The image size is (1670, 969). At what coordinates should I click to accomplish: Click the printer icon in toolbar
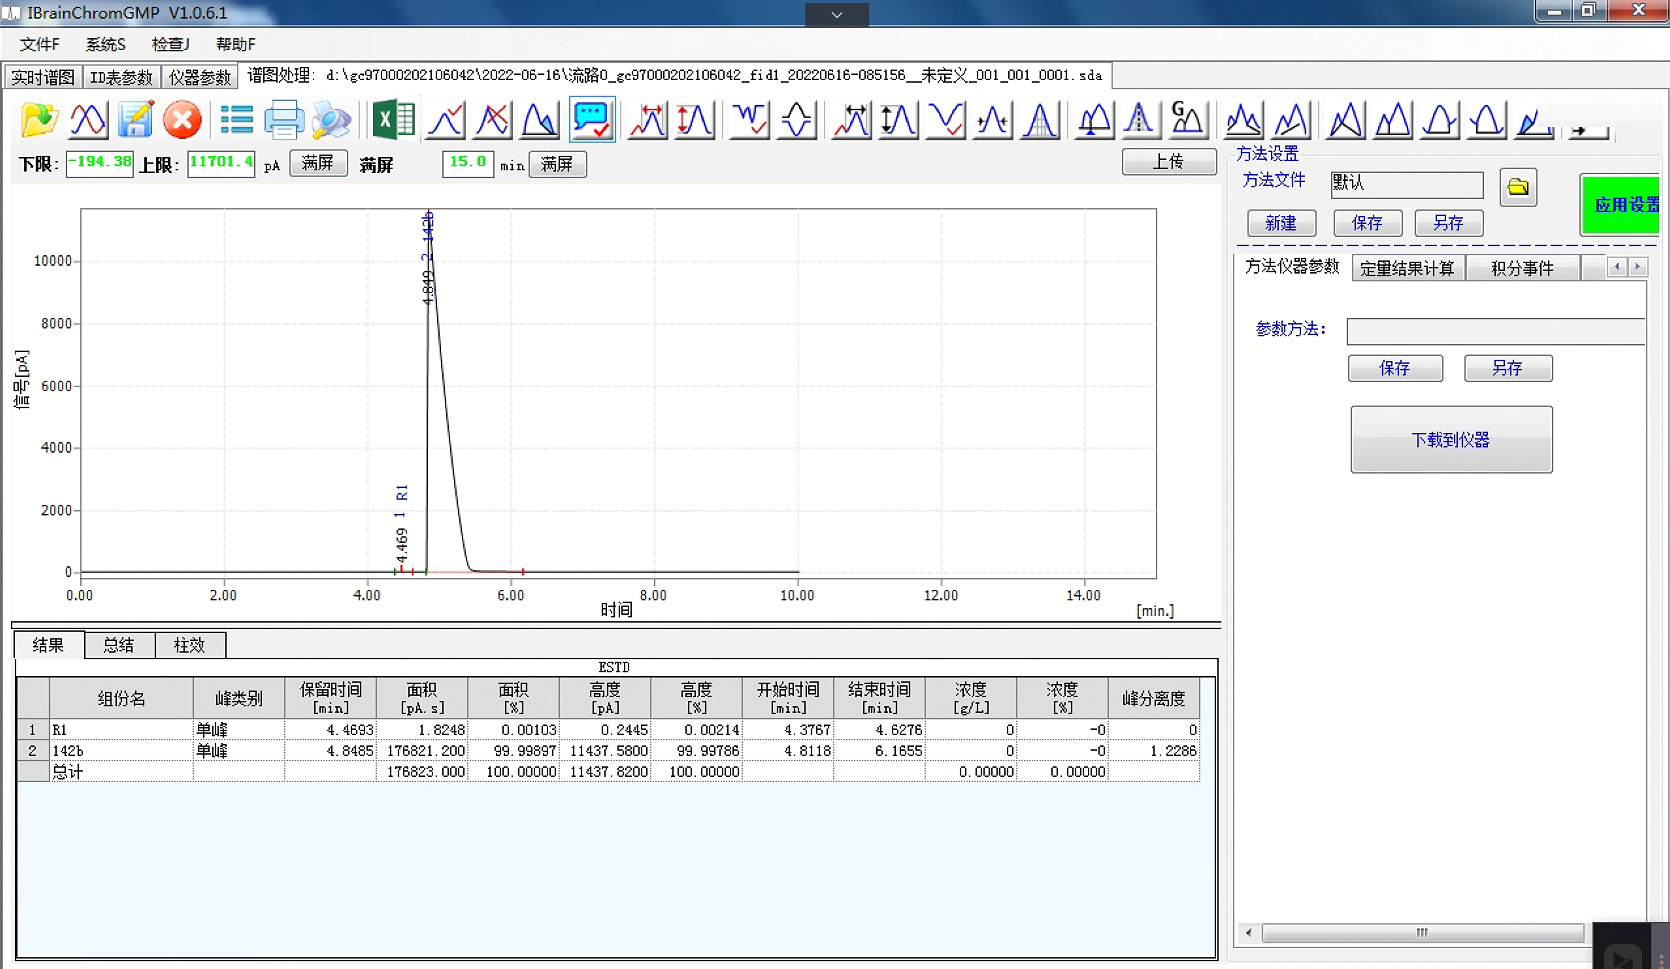(284, 120)
